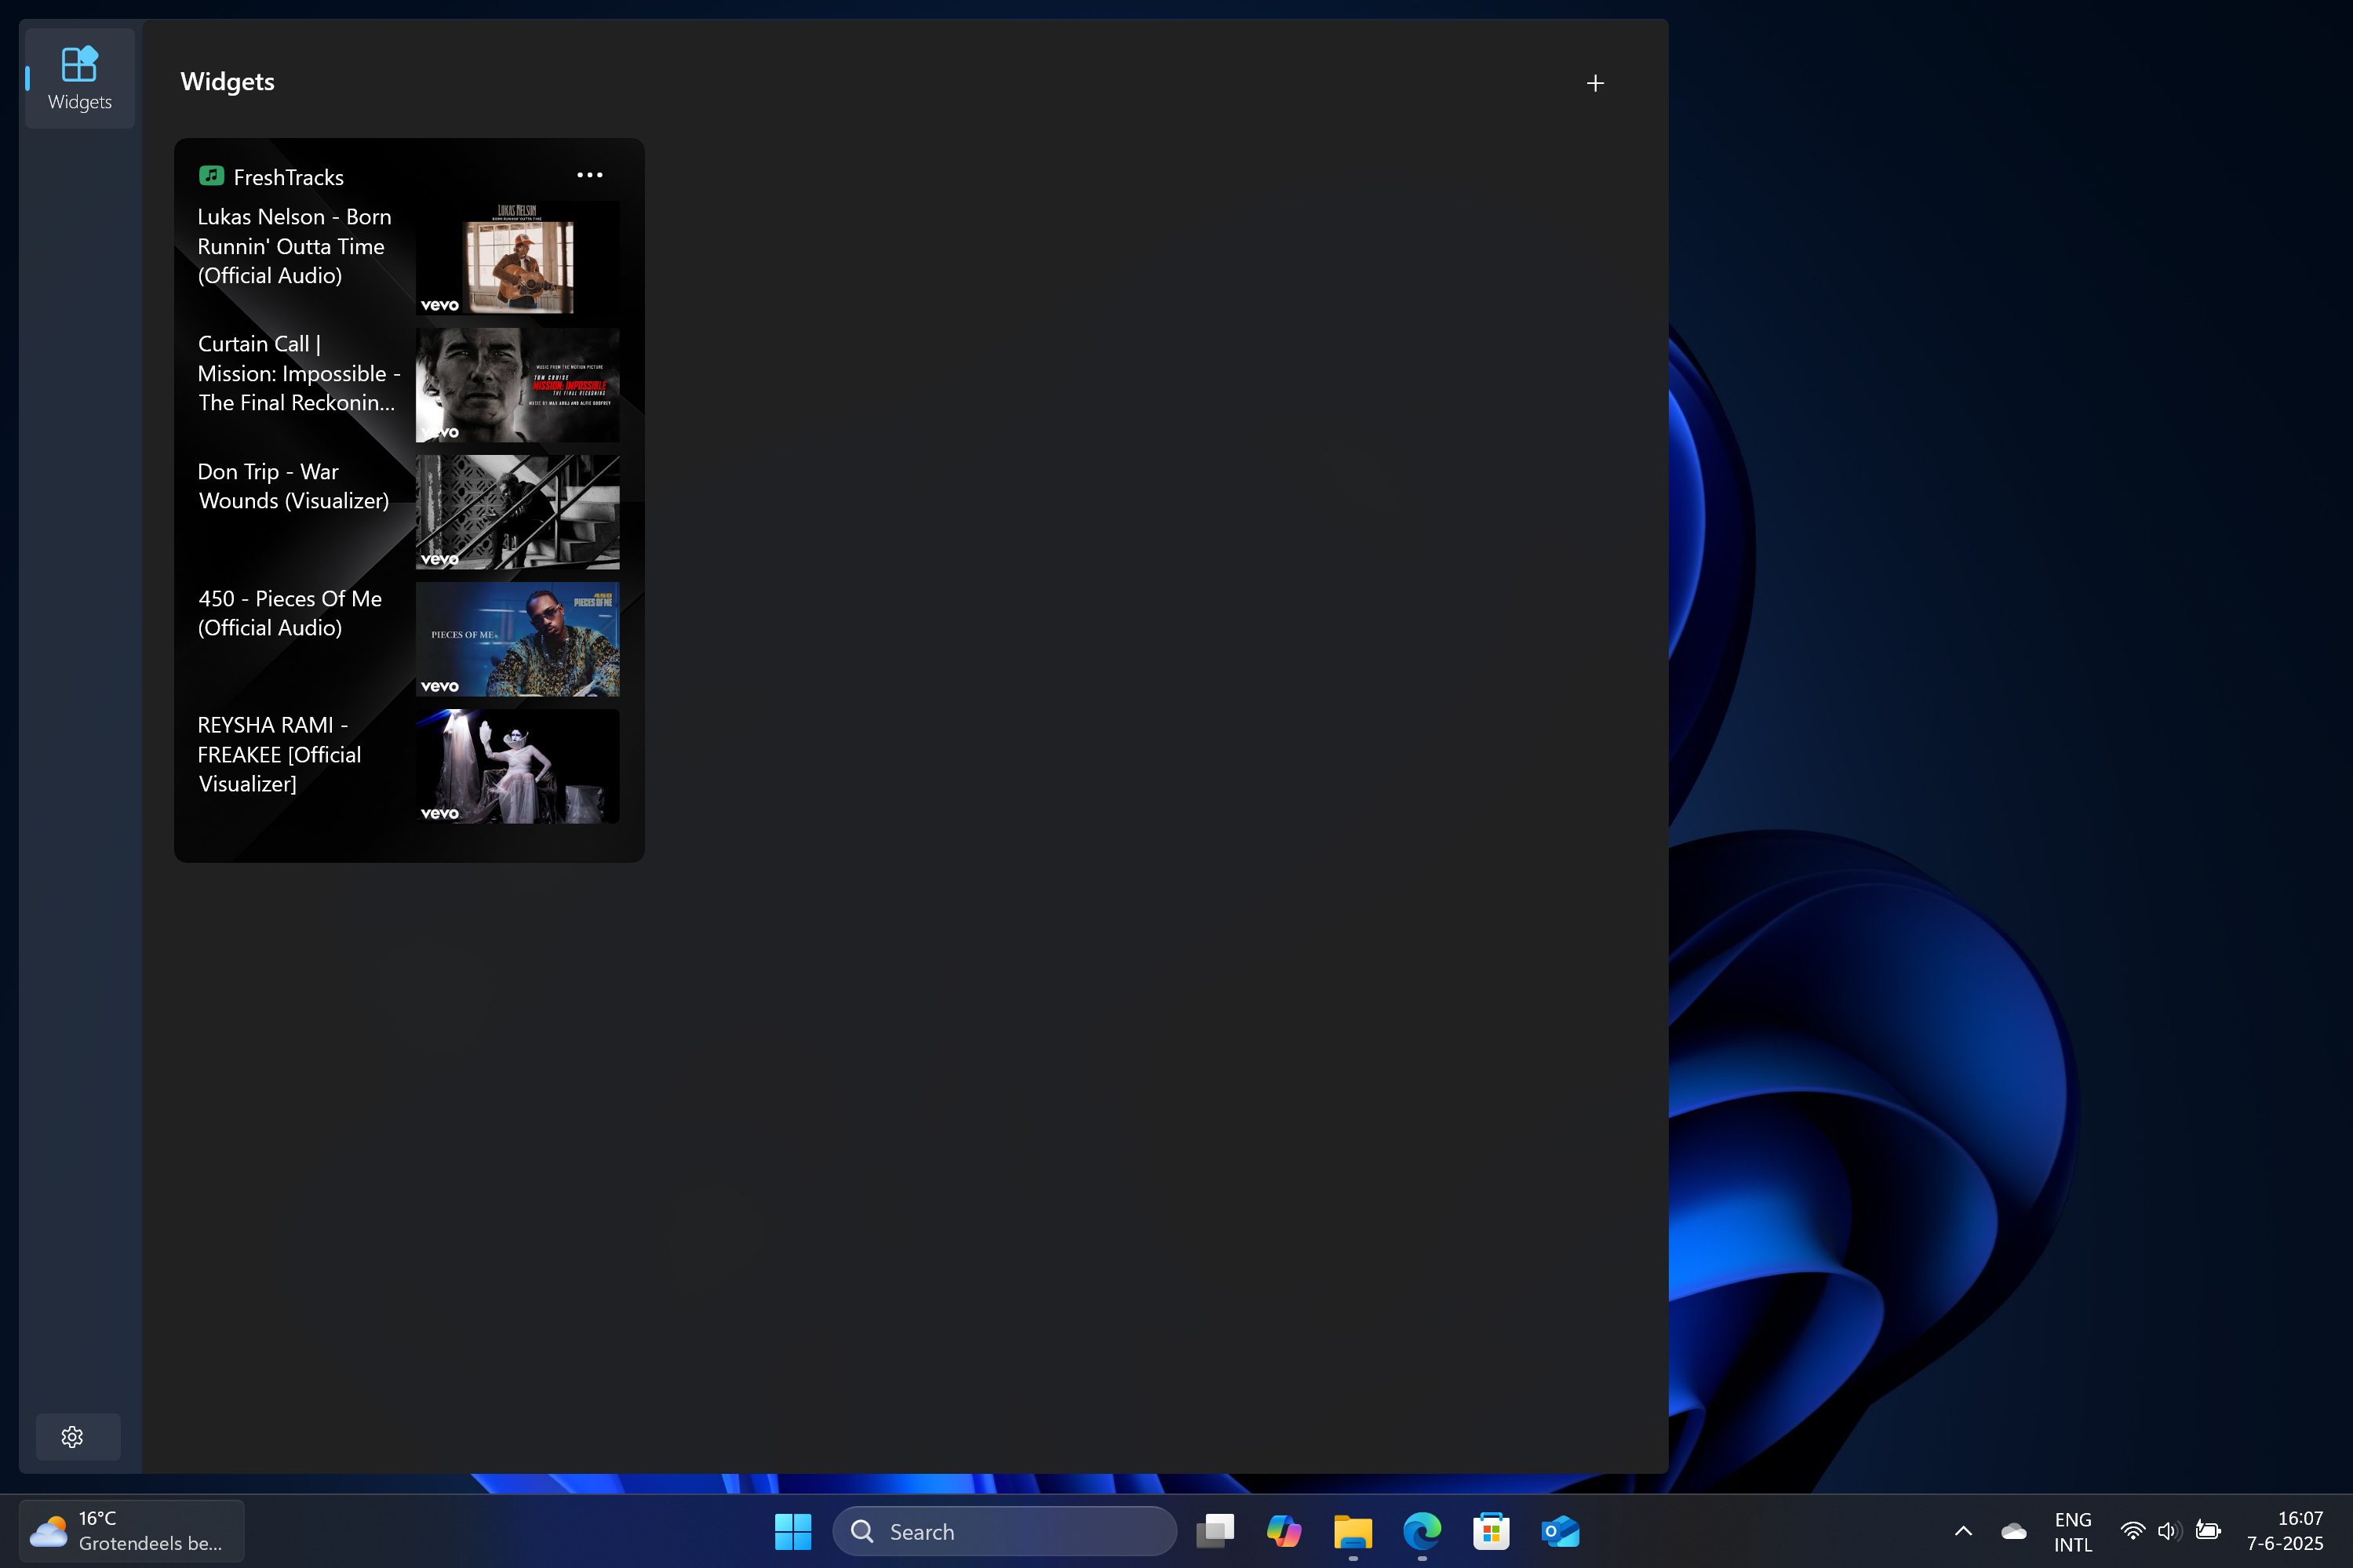The height and width of the screenshot is (1568, 2353).
Task: Open the weather widget button on taskbar
Action: [131, 1531]
